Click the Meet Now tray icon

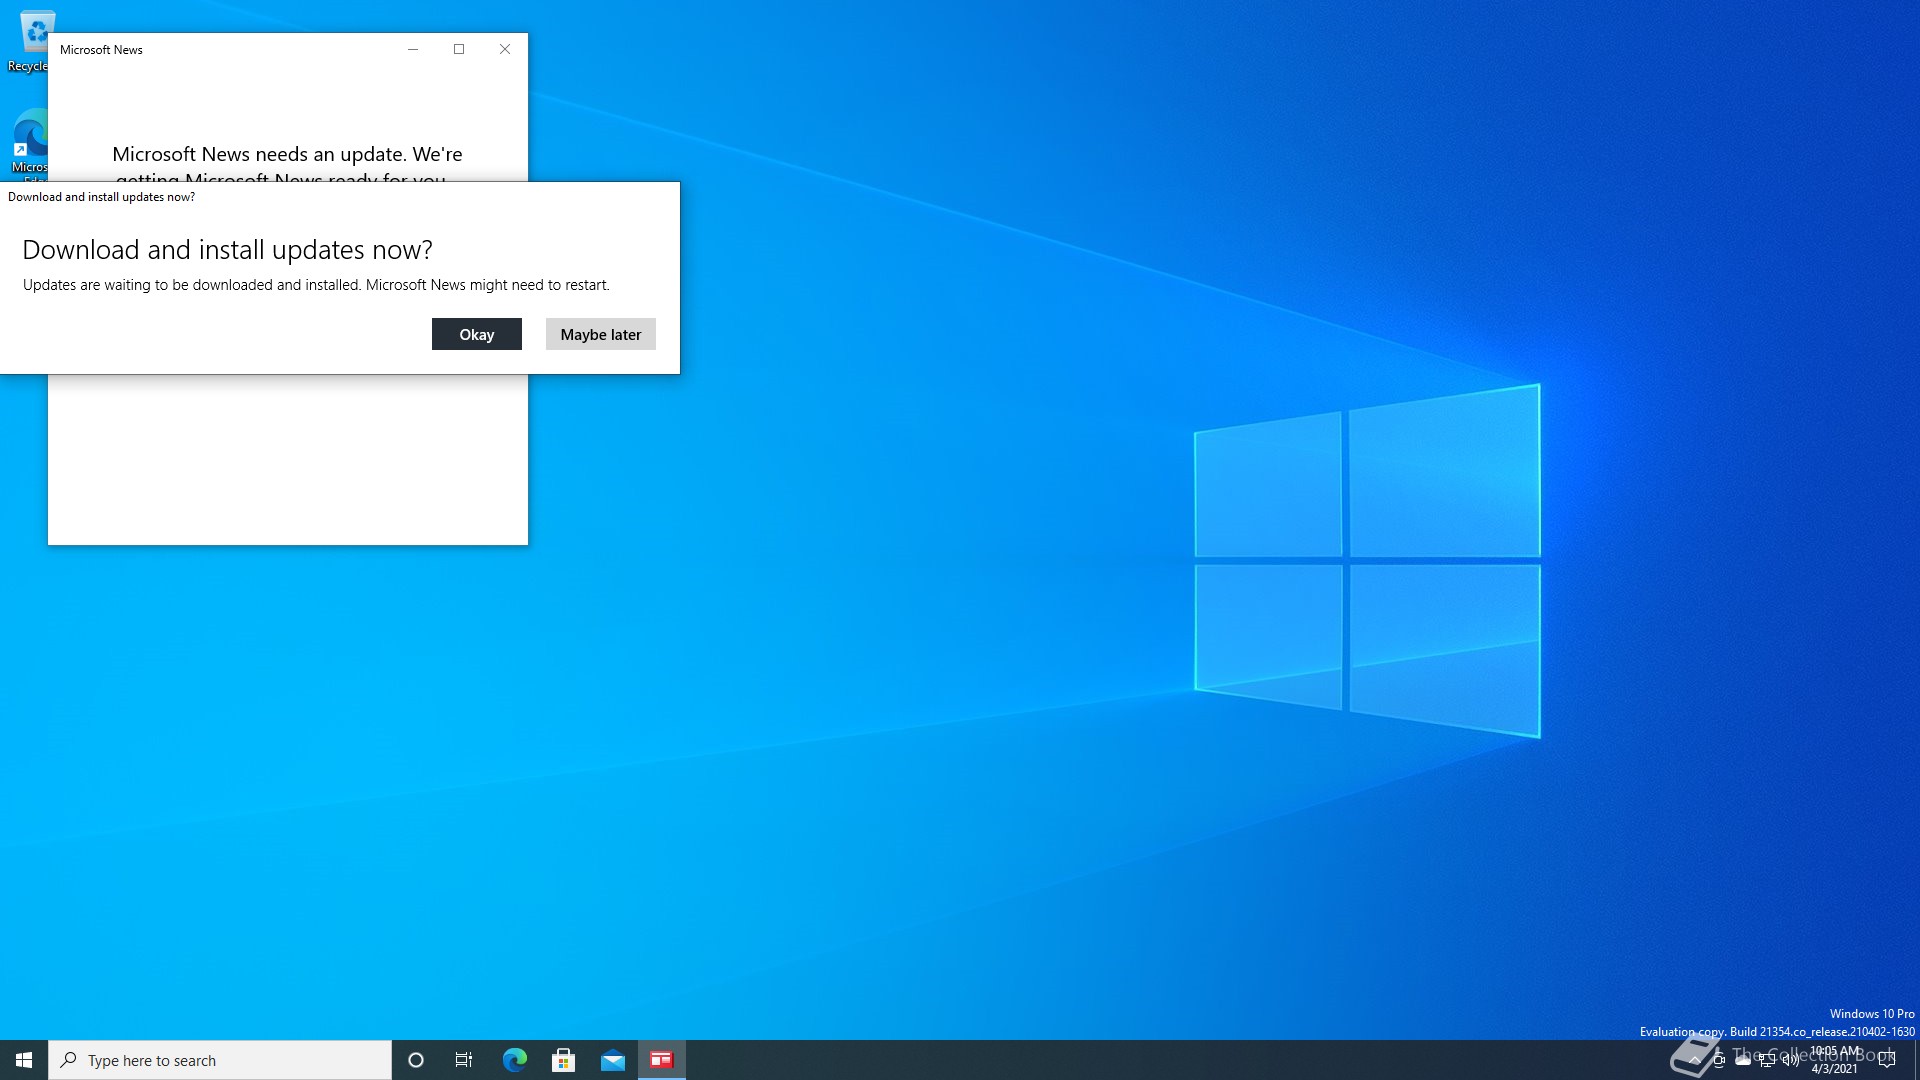1718,1060
